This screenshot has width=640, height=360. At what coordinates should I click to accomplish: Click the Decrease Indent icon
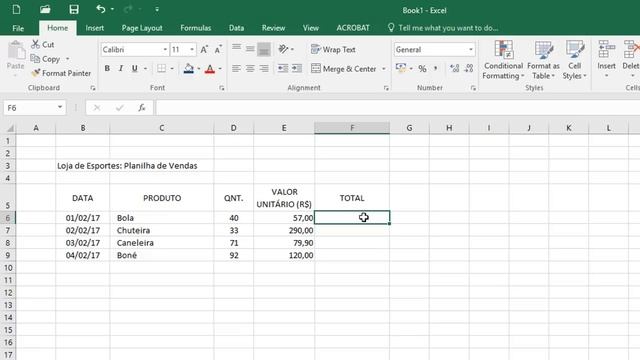pos(283,68)
